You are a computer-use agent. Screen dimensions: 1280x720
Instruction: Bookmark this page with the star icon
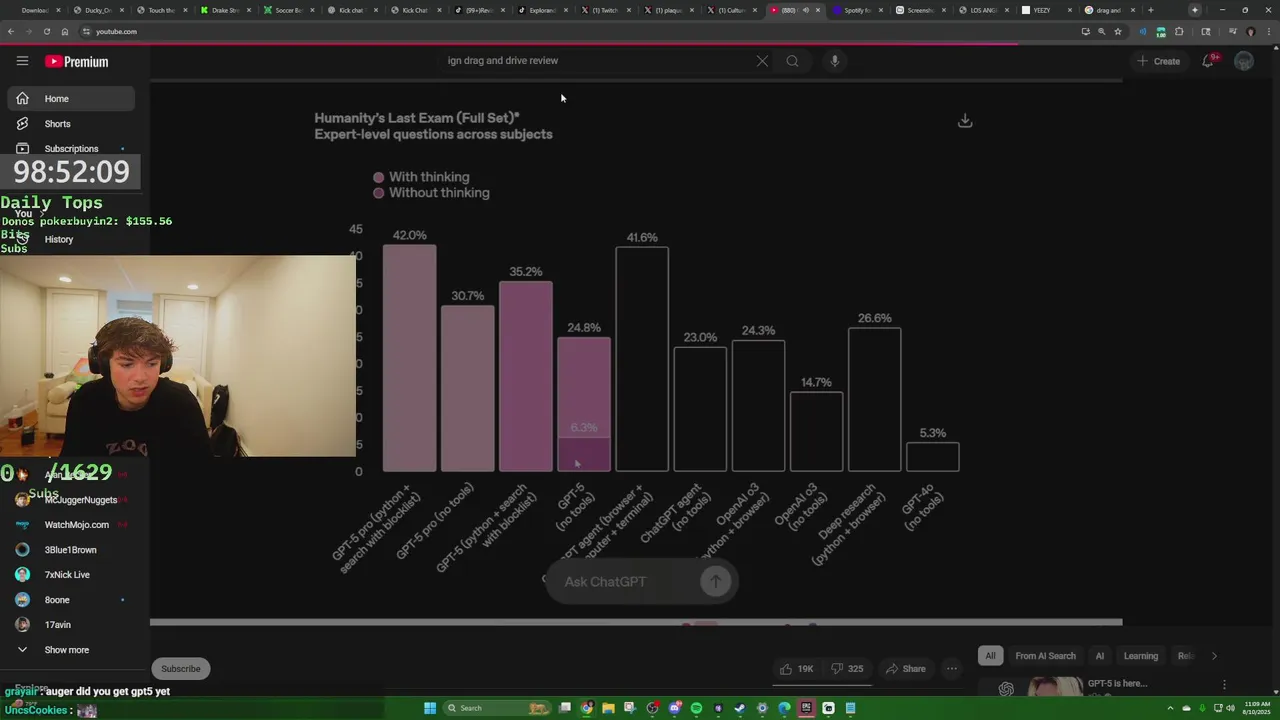coord(1118,31)
